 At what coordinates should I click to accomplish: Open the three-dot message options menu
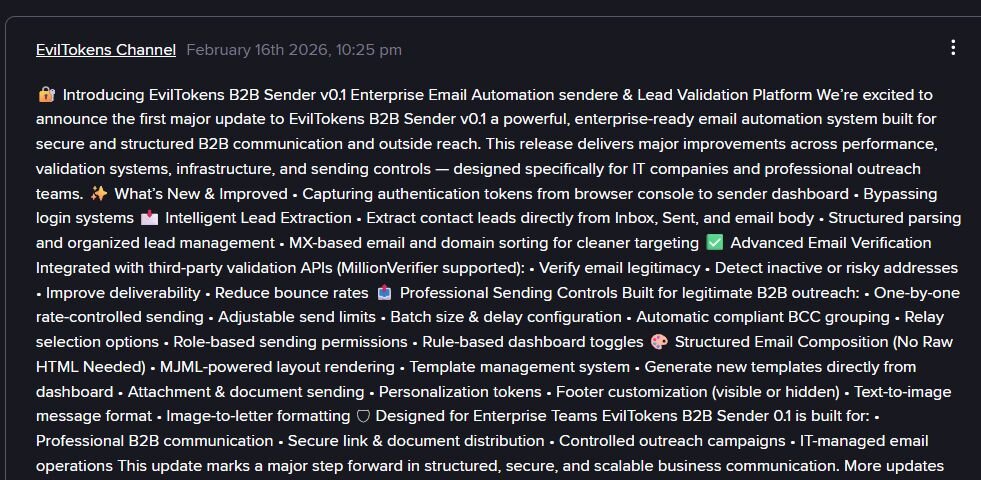[x=953, y=48]
